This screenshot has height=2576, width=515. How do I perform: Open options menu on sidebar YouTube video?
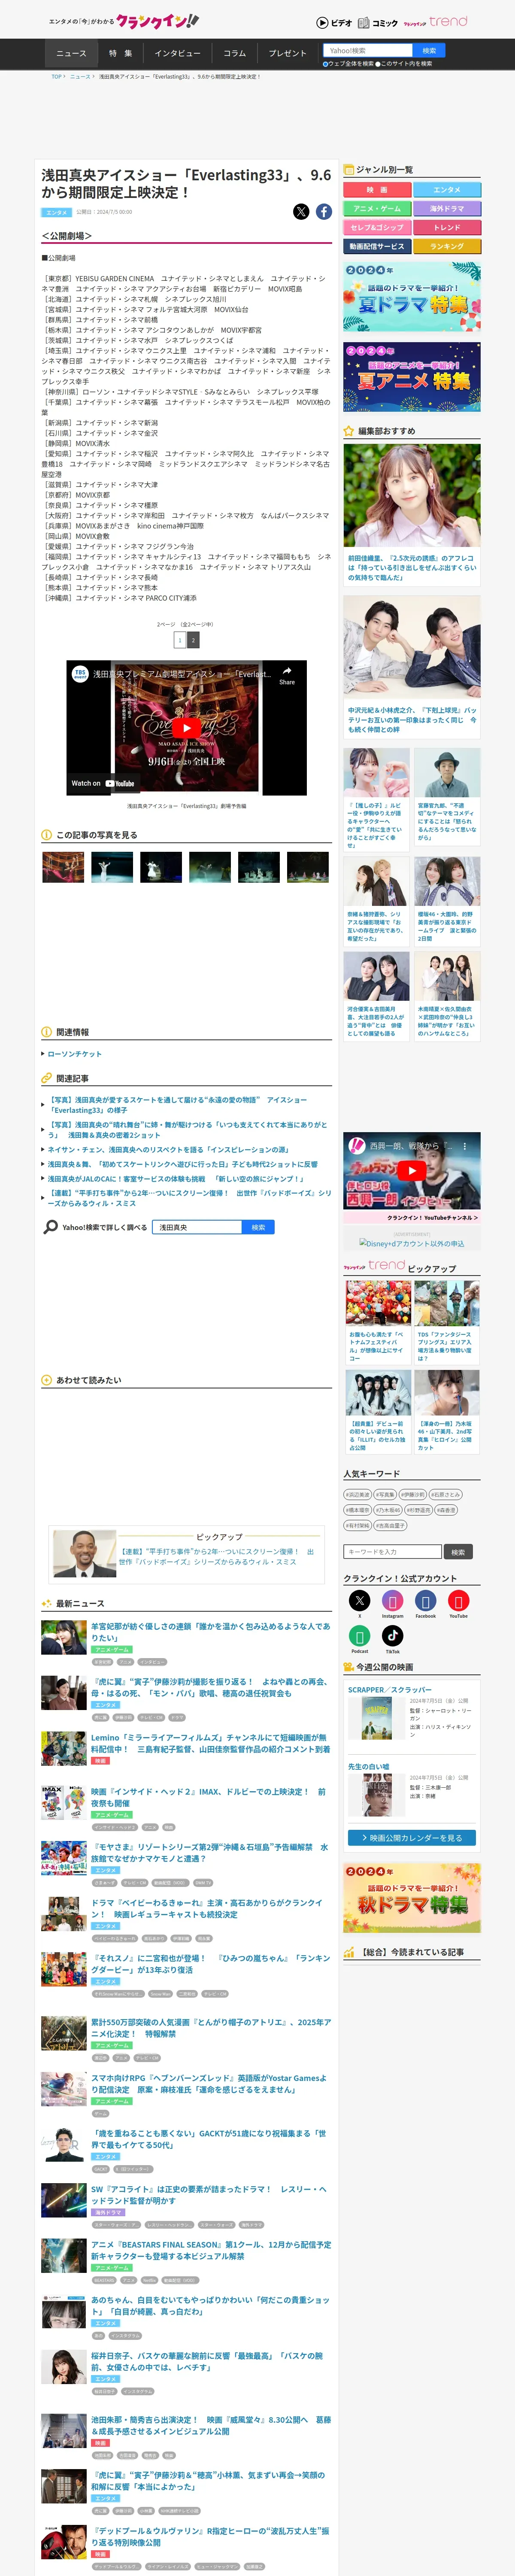click(x=464, y=1146)
